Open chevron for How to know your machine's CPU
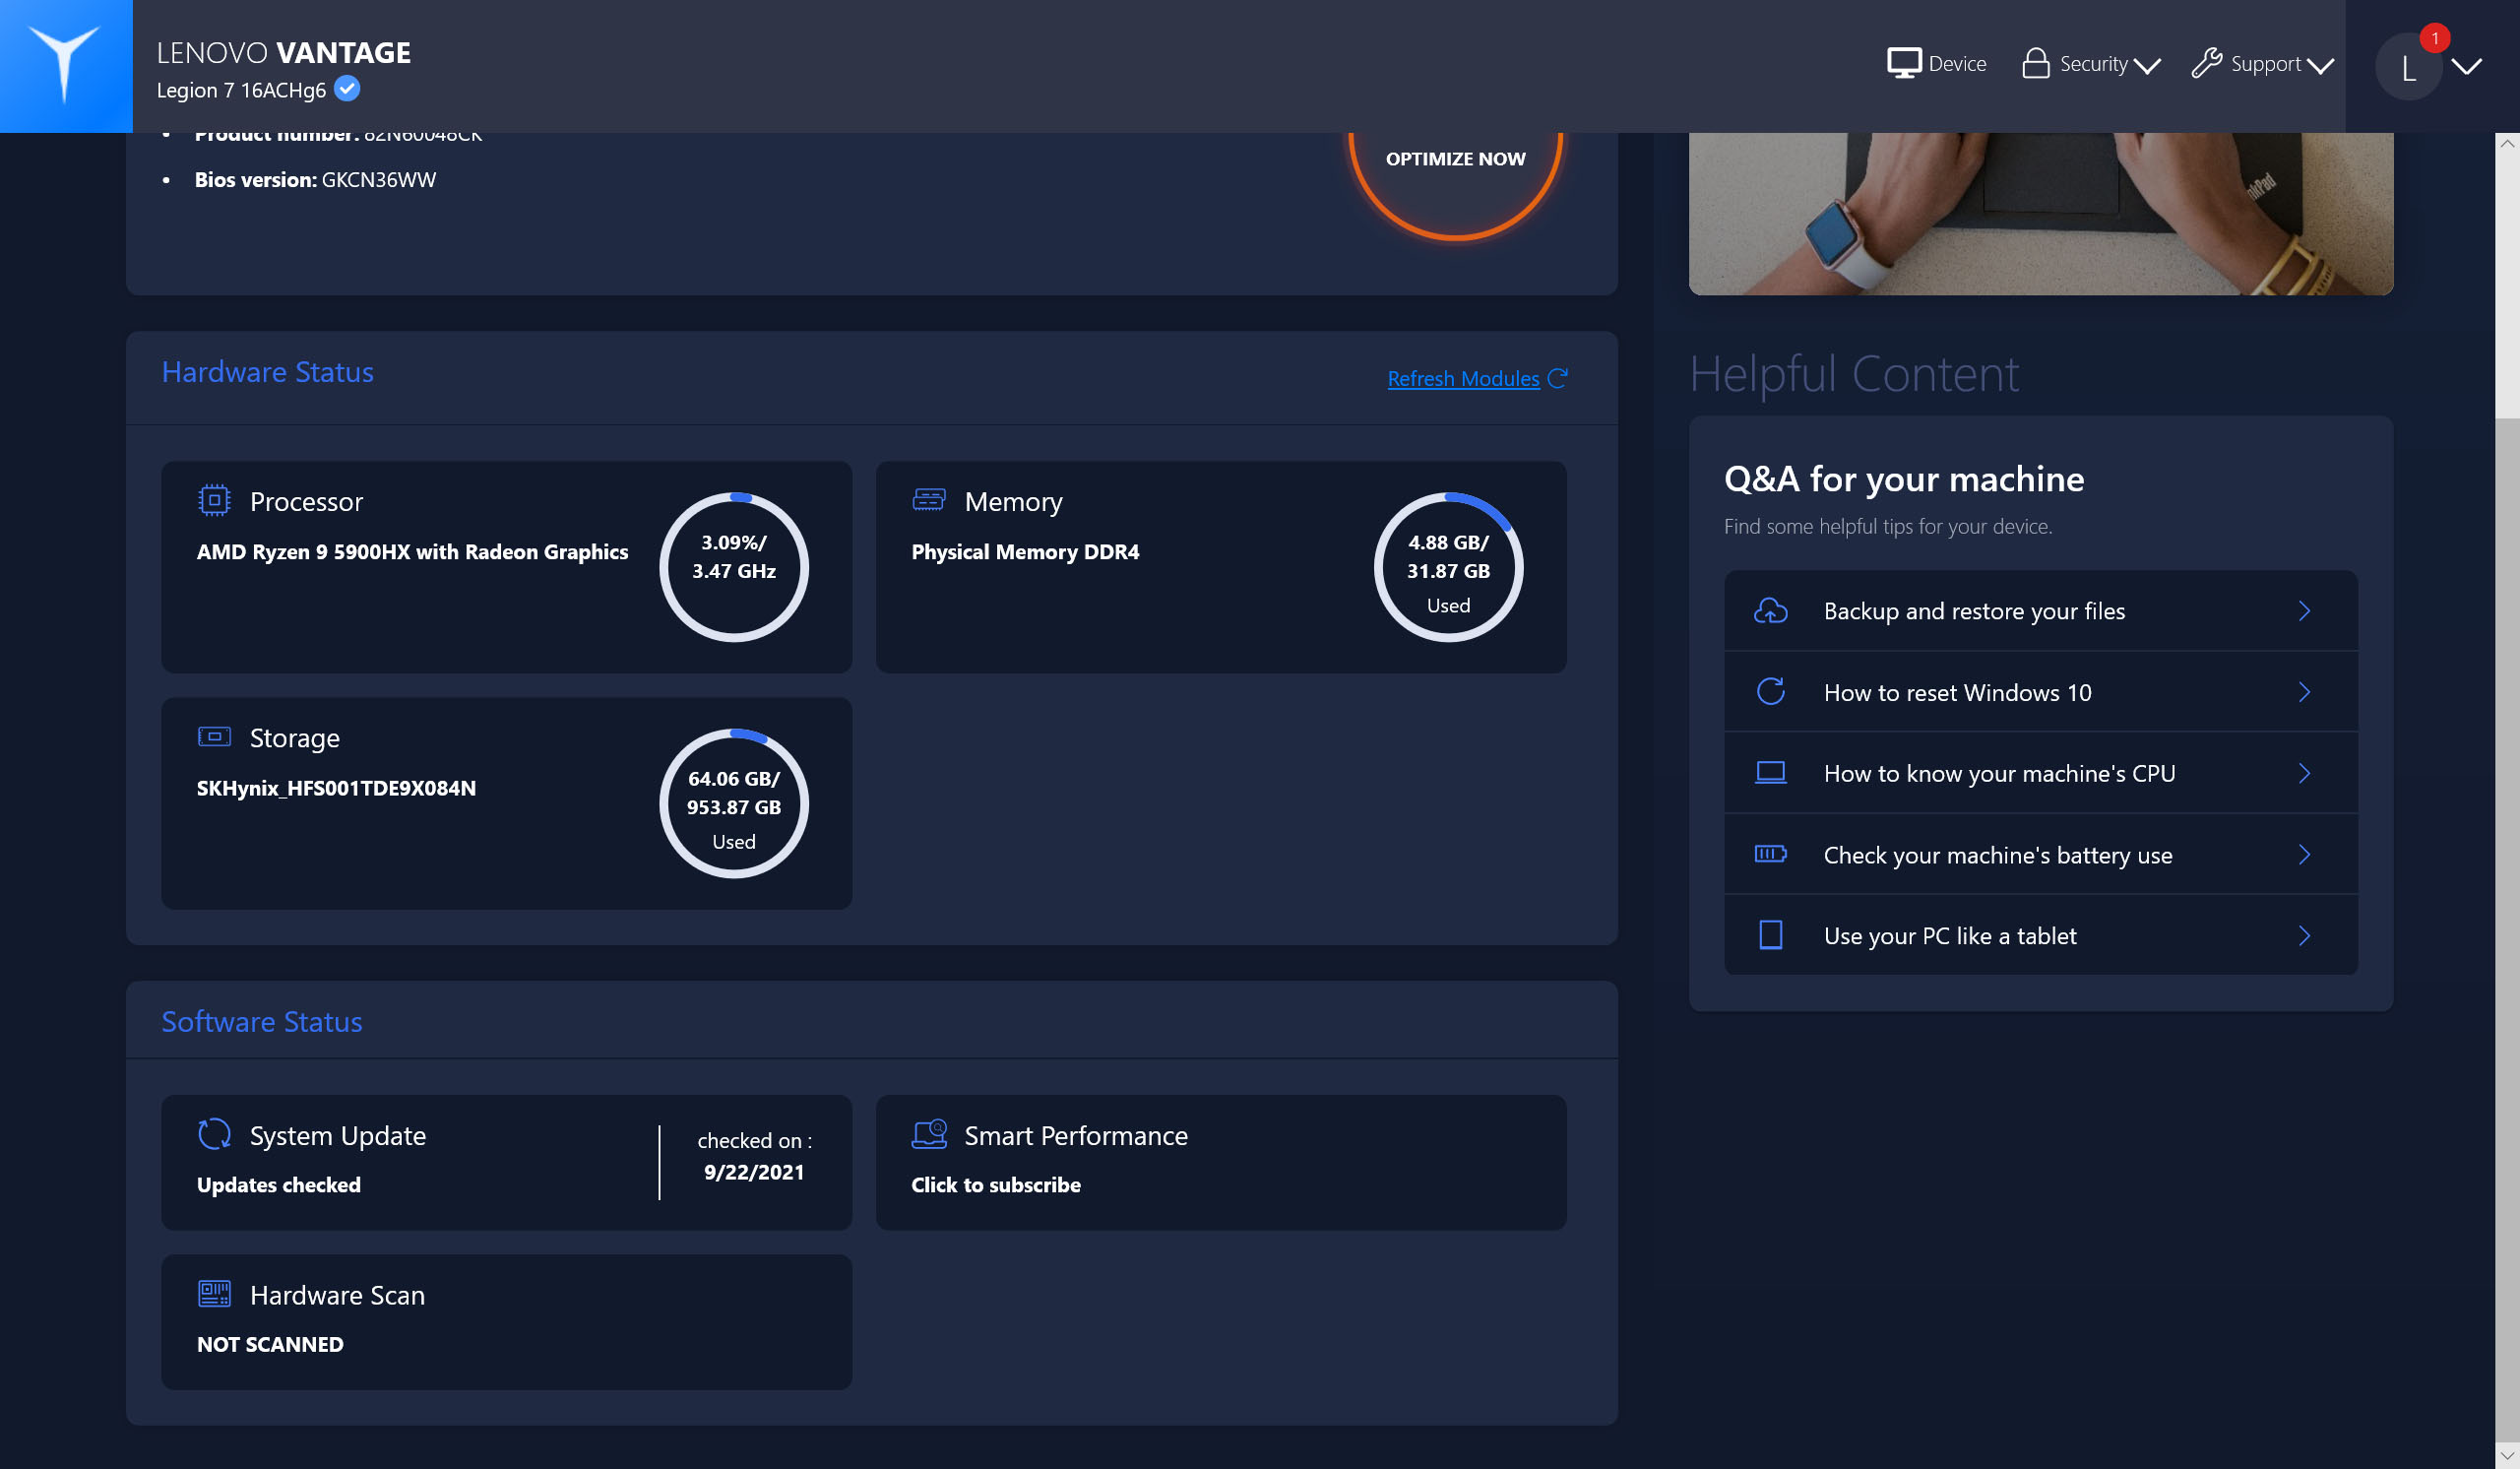2520x1469 pixels. click(2304, 773)
